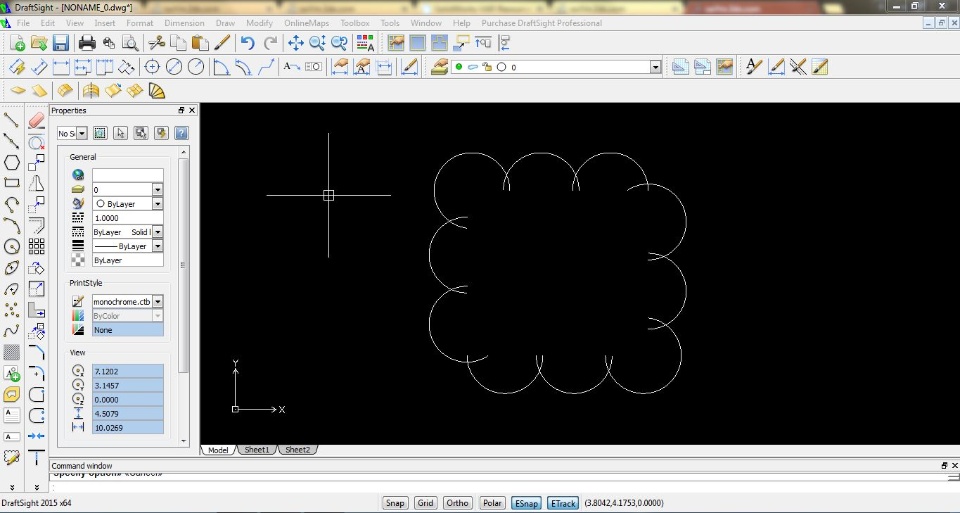Click the Properties panel vertical scrollbar
This screenshot has width=960, height=513.
tap(183, 265)
